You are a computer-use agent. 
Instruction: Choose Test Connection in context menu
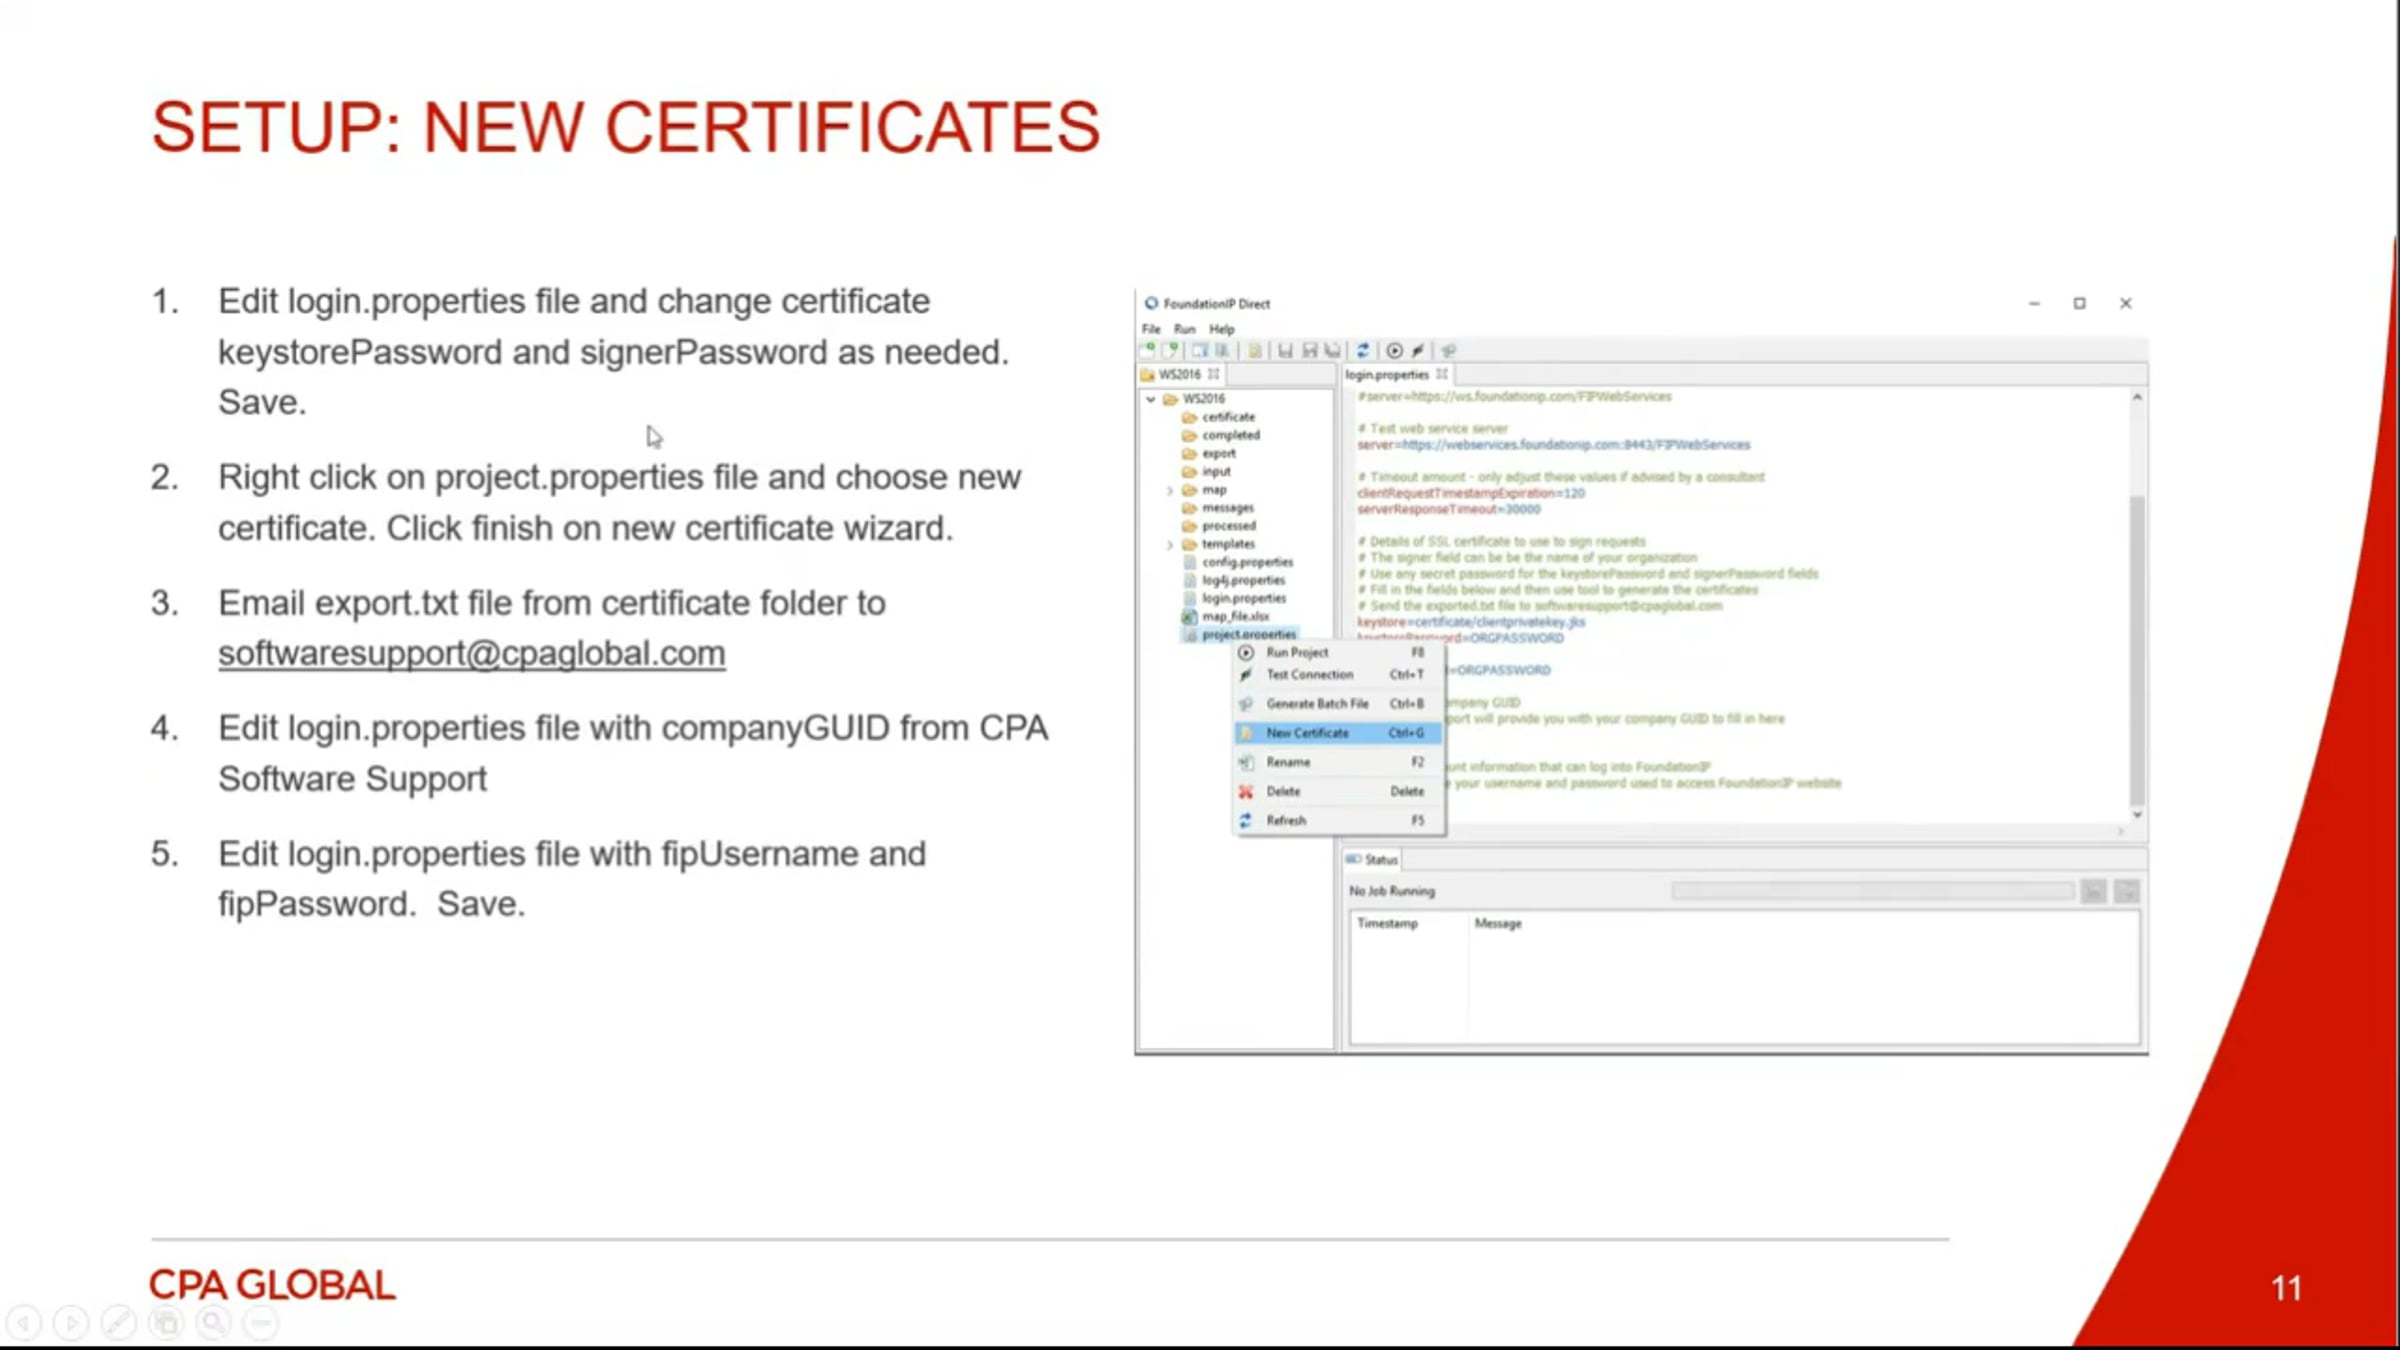coord(1337,675)
